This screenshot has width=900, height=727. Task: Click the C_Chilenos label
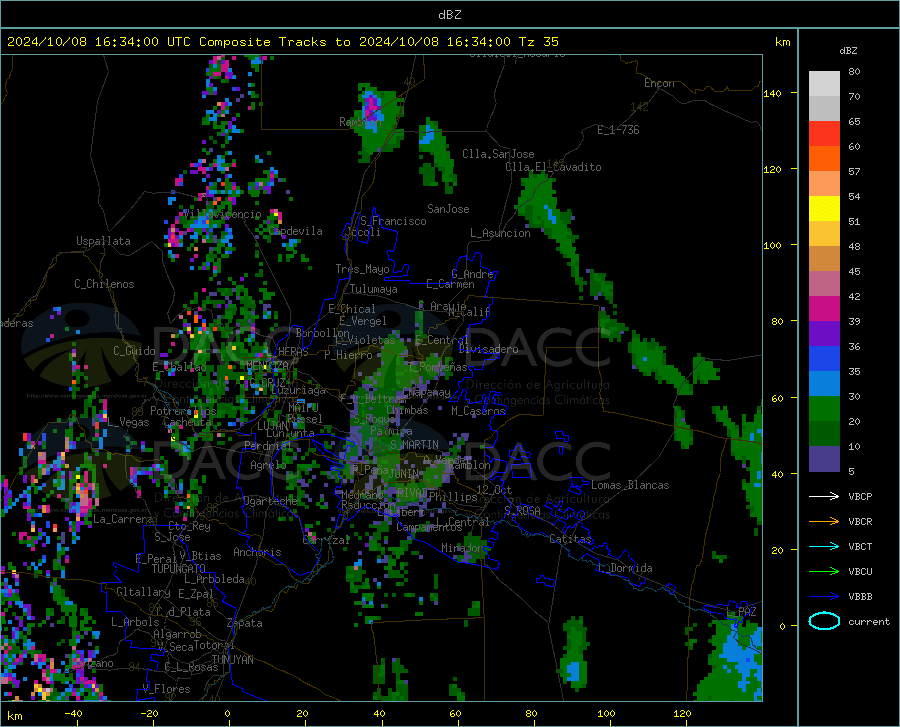[x=104, y=284]
